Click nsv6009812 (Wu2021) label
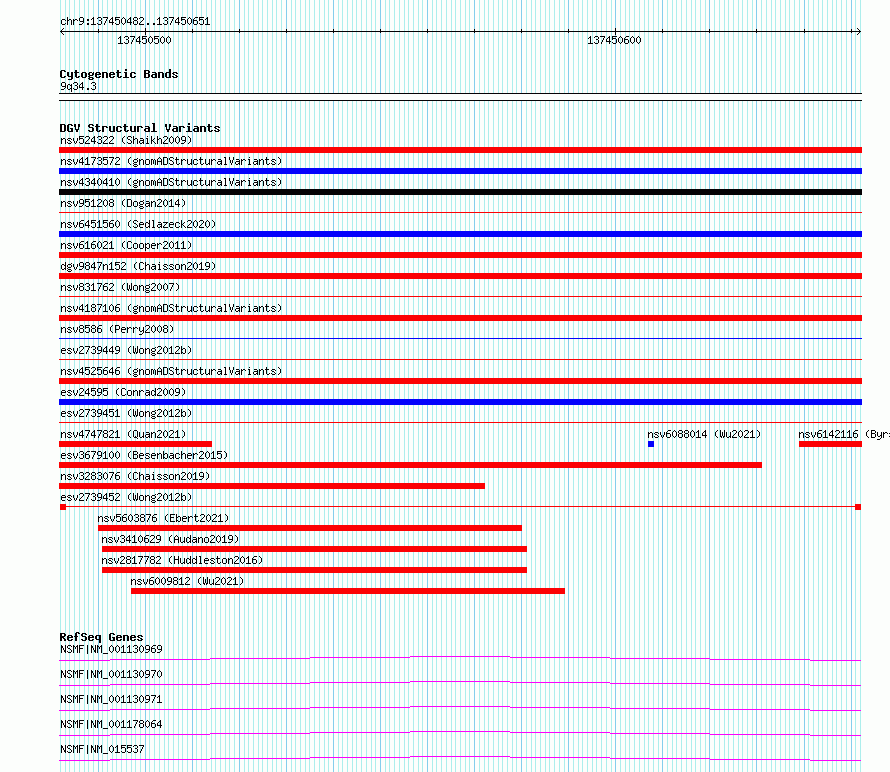 187,581
